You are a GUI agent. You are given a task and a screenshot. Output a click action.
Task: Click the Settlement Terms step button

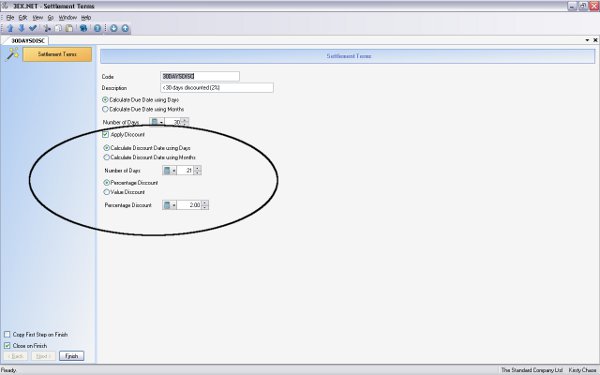(x=57, y=54)
